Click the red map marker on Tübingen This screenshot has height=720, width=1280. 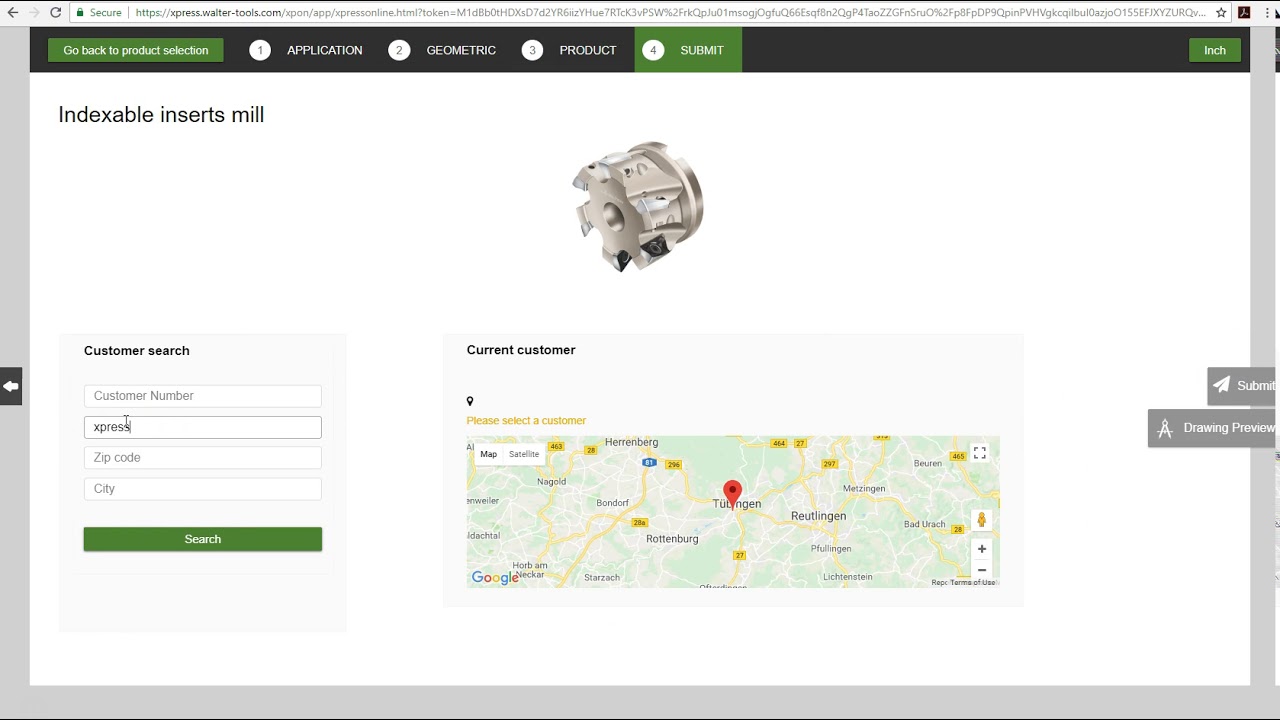pos(732,493)
